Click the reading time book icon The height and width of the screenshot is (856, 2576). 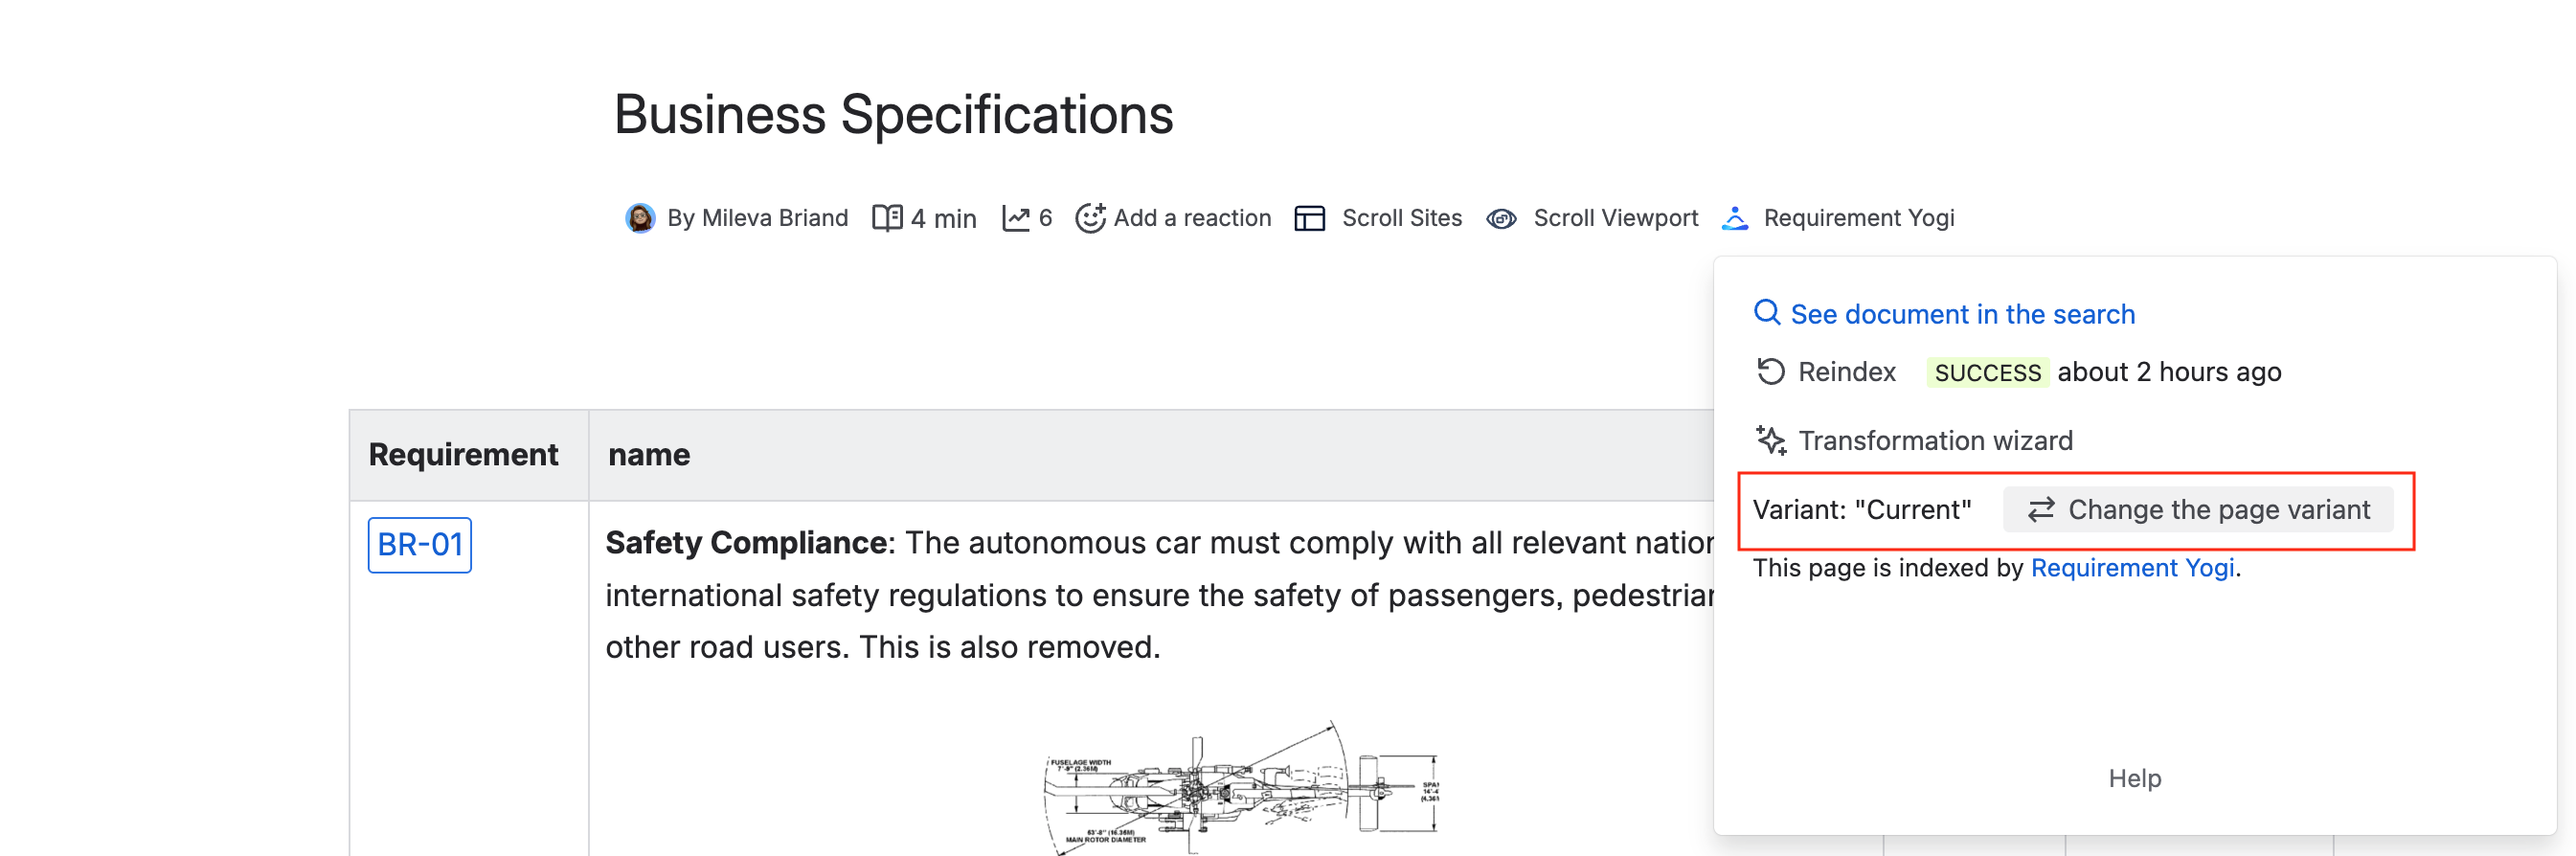887,218
